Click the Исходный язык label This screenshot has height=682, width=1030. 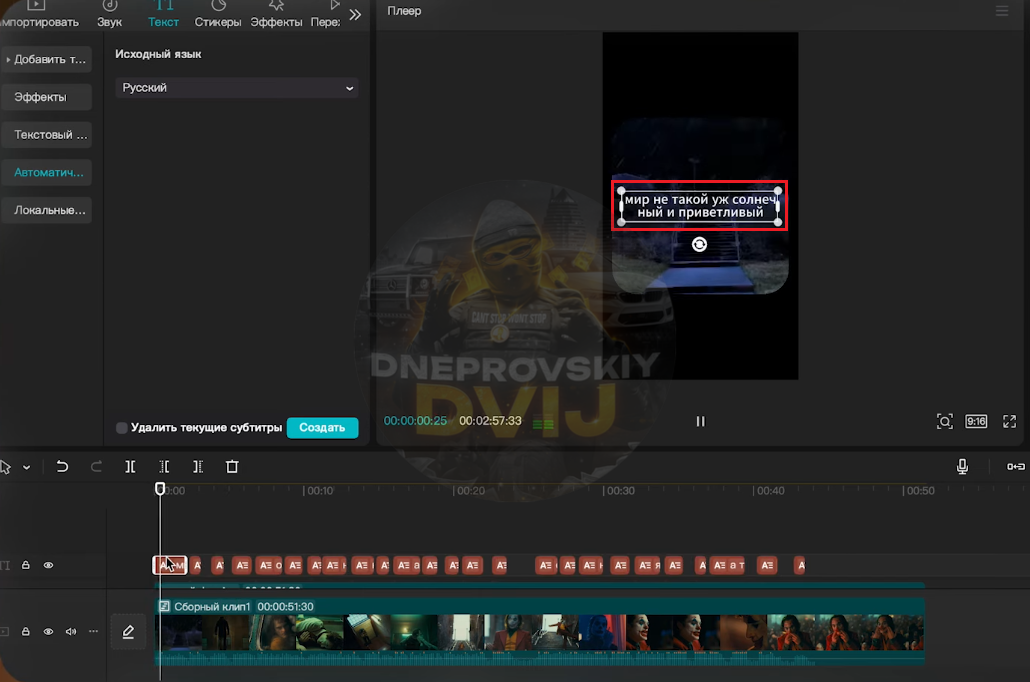click(x=158, y=54)
